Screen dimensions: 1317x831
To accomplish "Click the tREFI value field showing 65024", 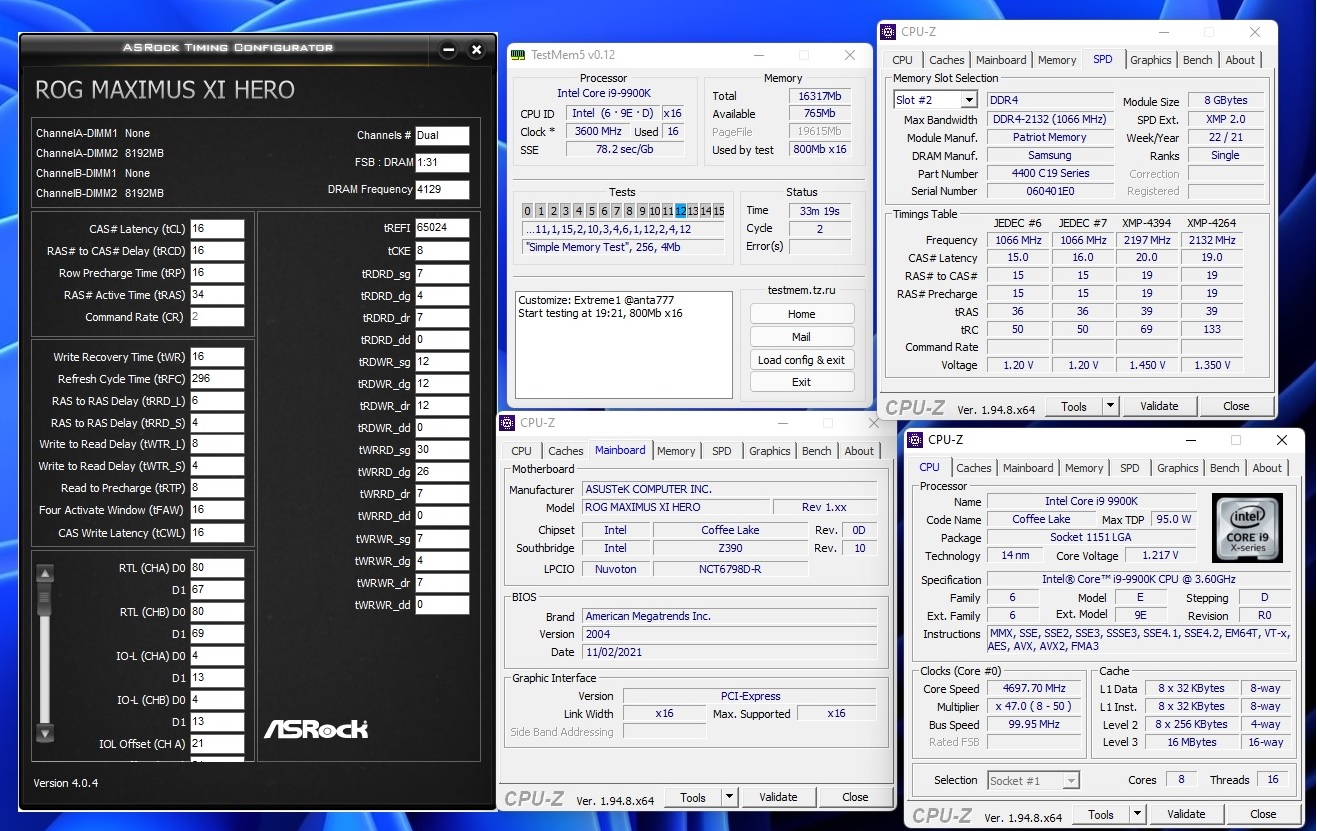I will [x=442, y=227].
